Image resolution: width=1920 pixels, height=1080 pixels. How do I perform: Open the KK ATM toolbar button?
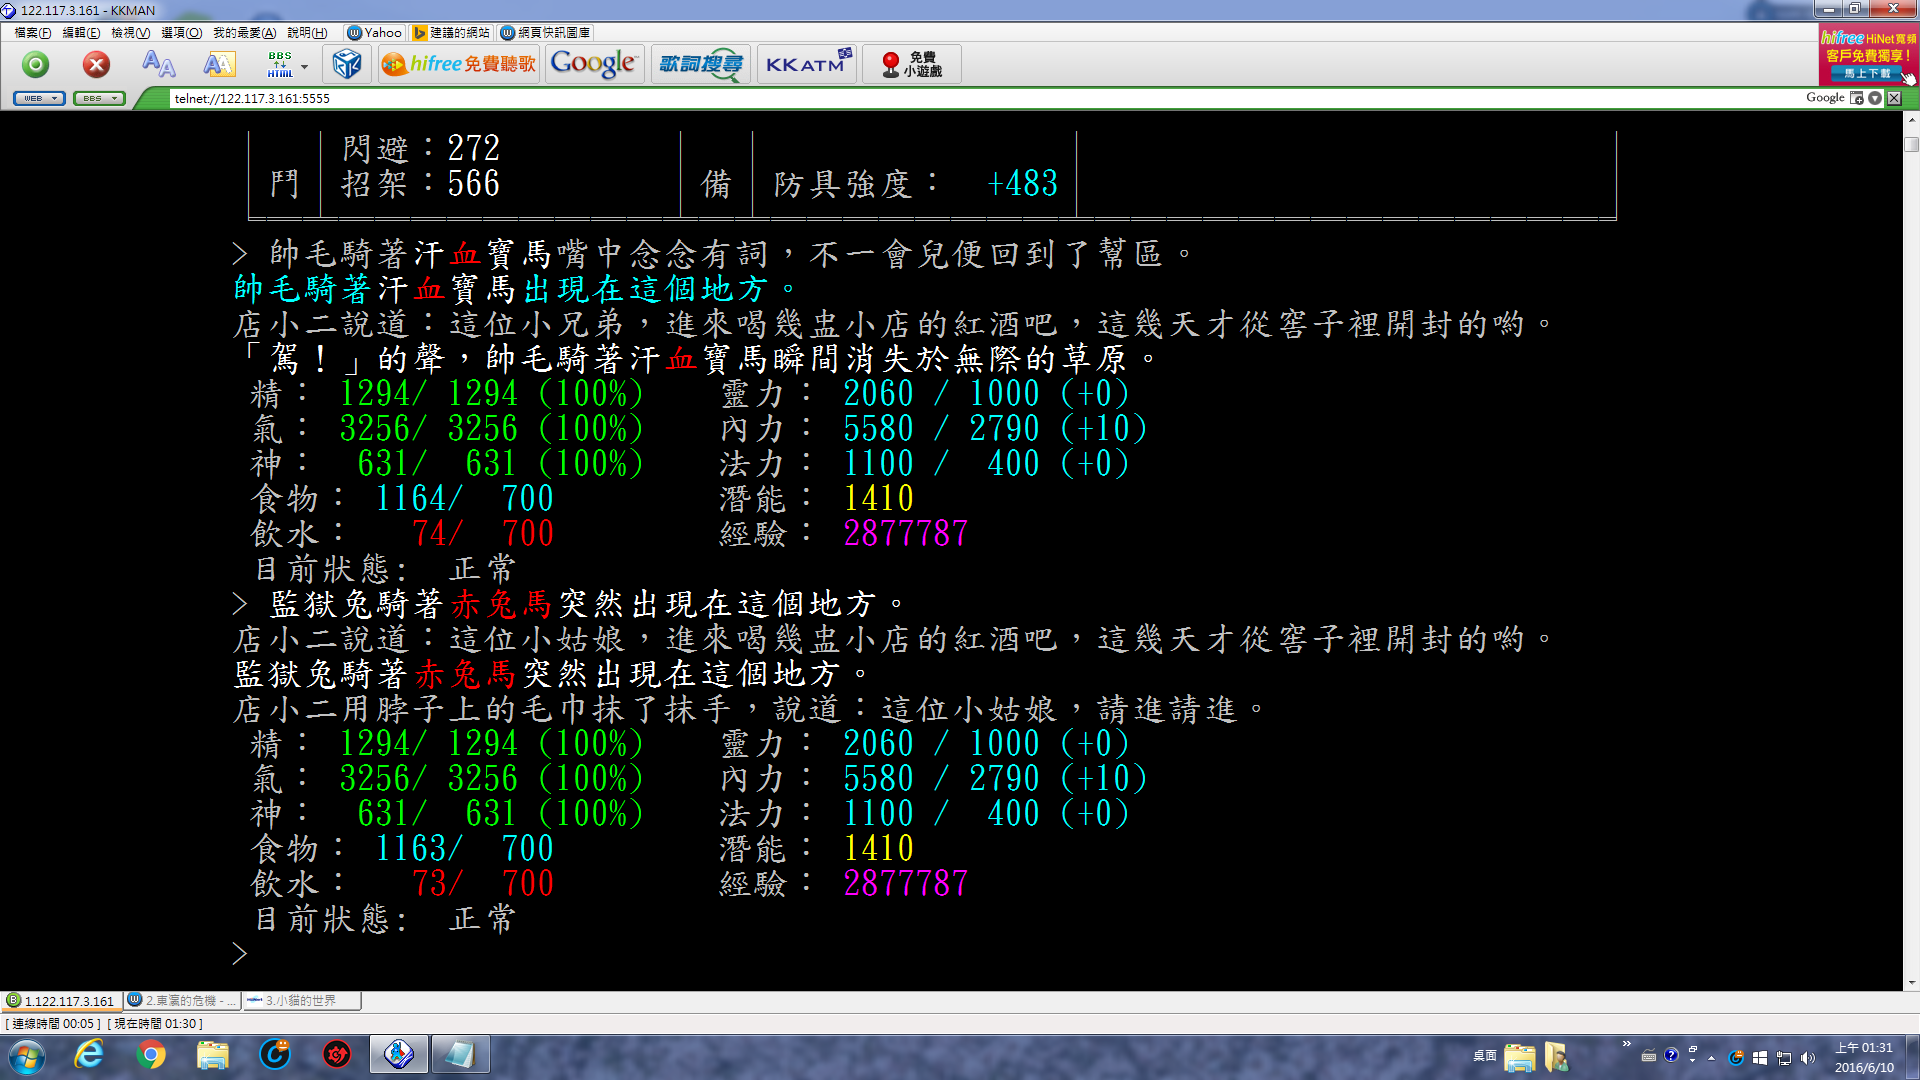tap(807, 65)
